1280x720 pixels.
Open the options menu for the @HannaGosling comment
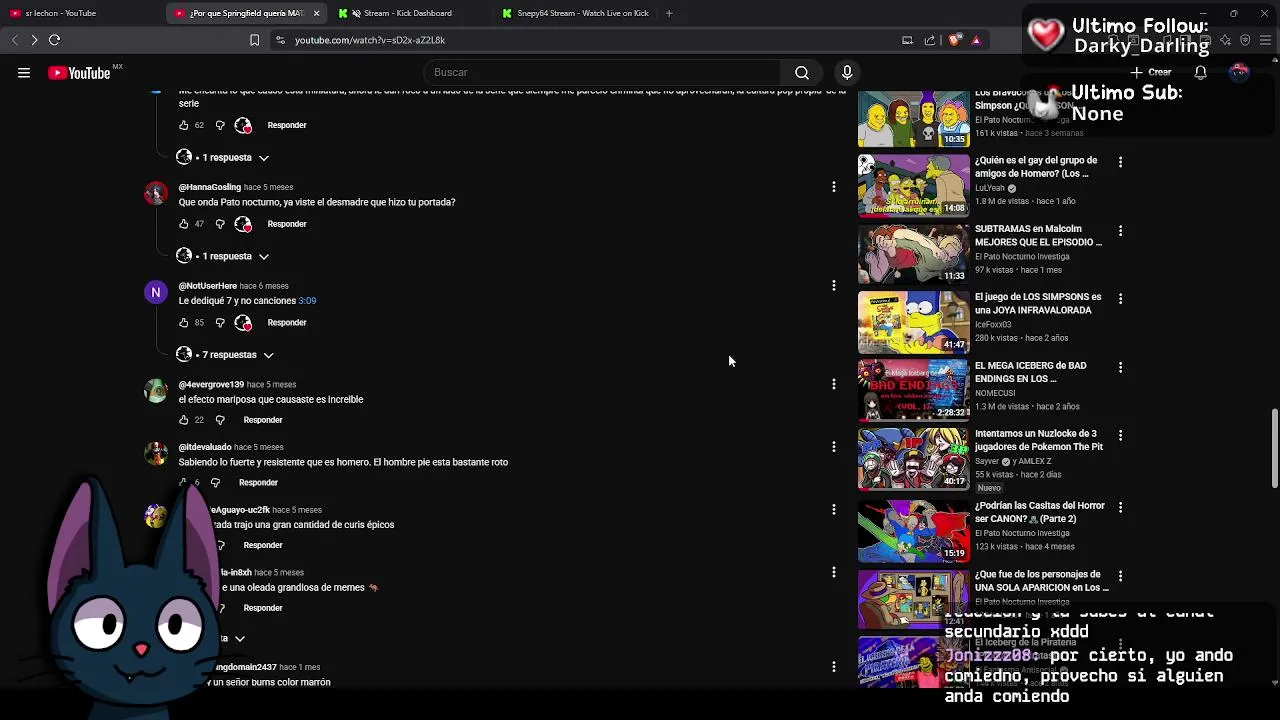click(x=833, y=187)
